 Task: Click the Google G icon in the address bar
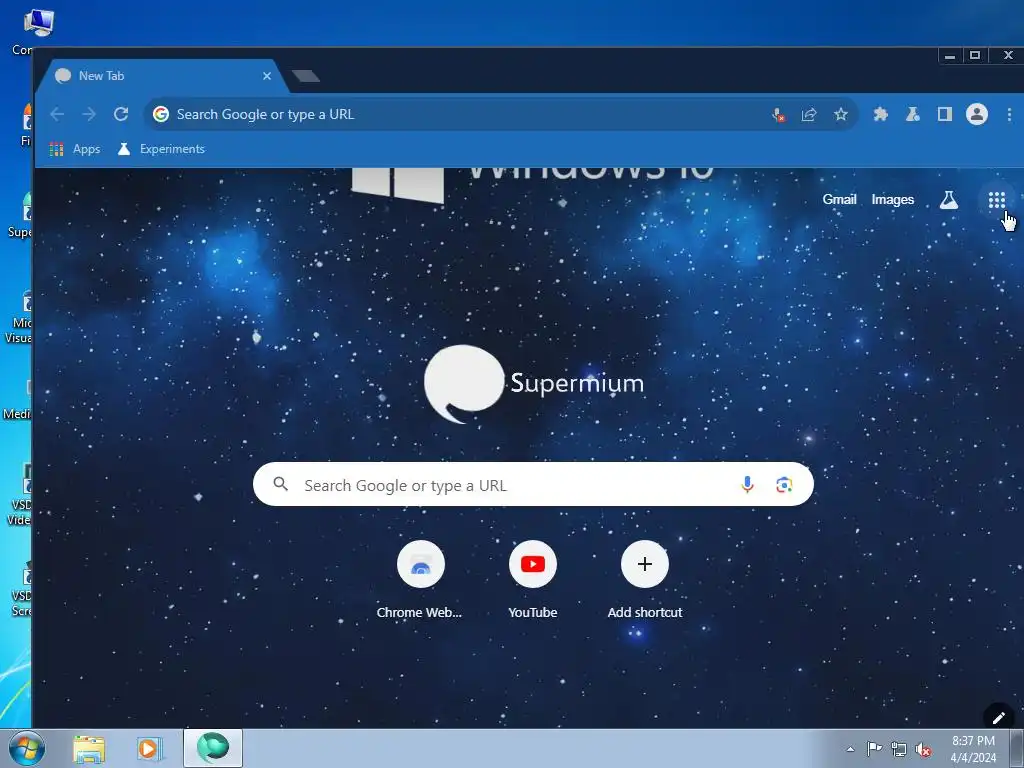pos(161,114)
